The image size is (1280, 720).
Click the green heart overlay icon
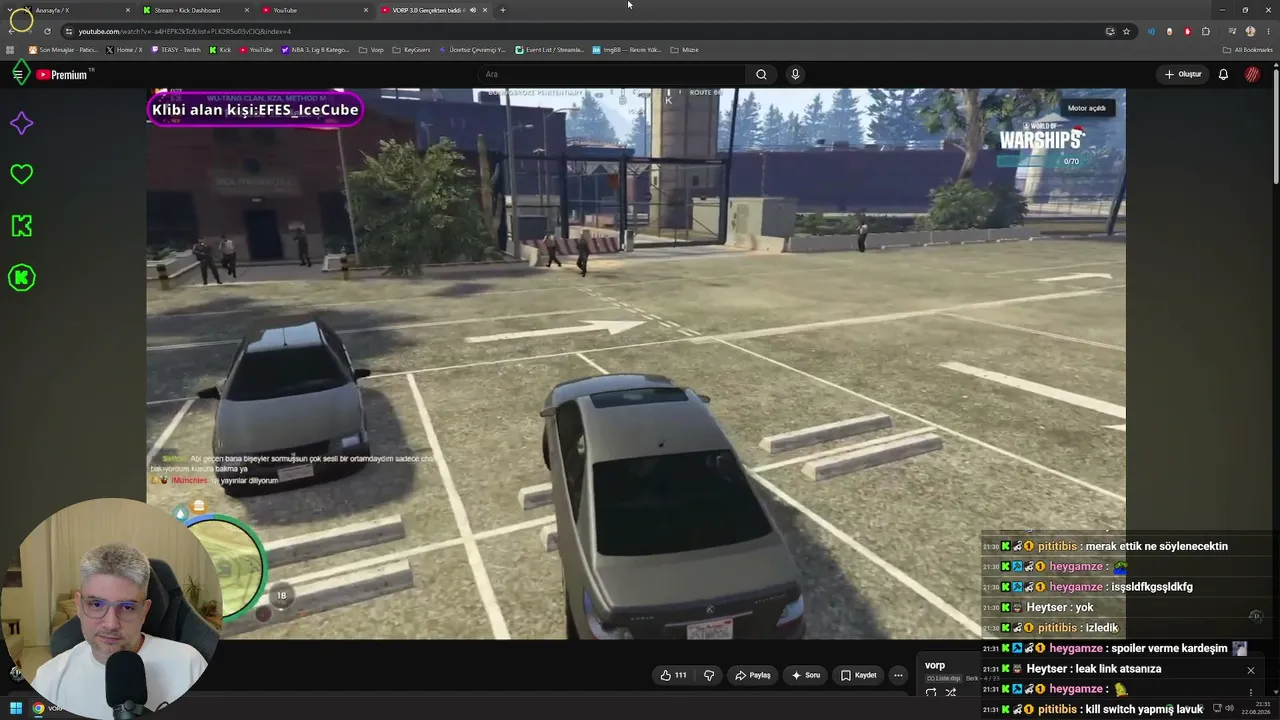coord(21,174)
